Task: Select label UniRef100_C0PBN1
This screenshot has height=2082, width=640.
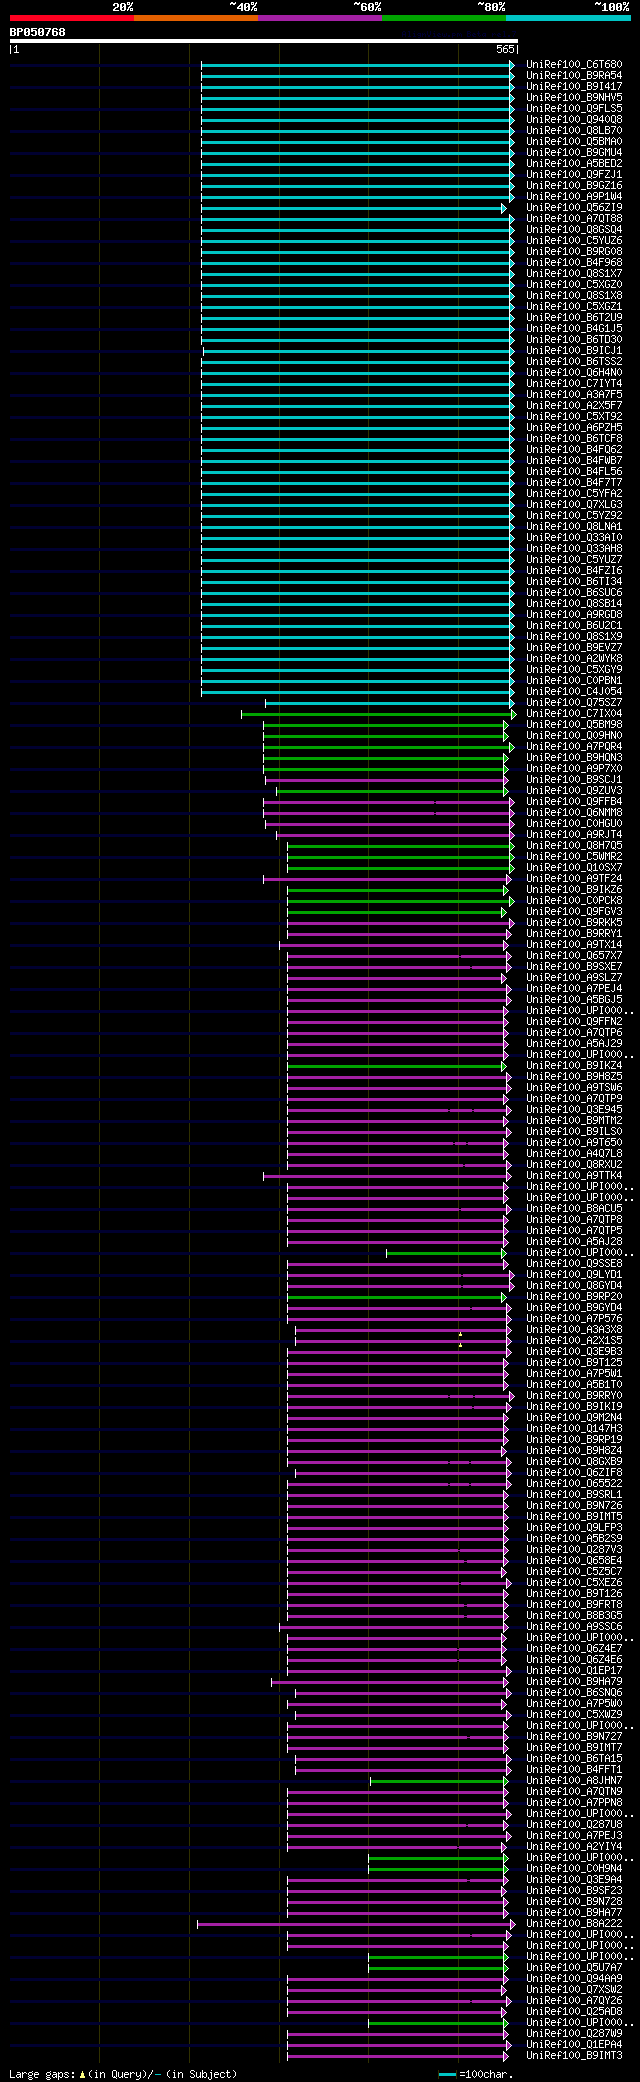Action: (x=574, y=681)
